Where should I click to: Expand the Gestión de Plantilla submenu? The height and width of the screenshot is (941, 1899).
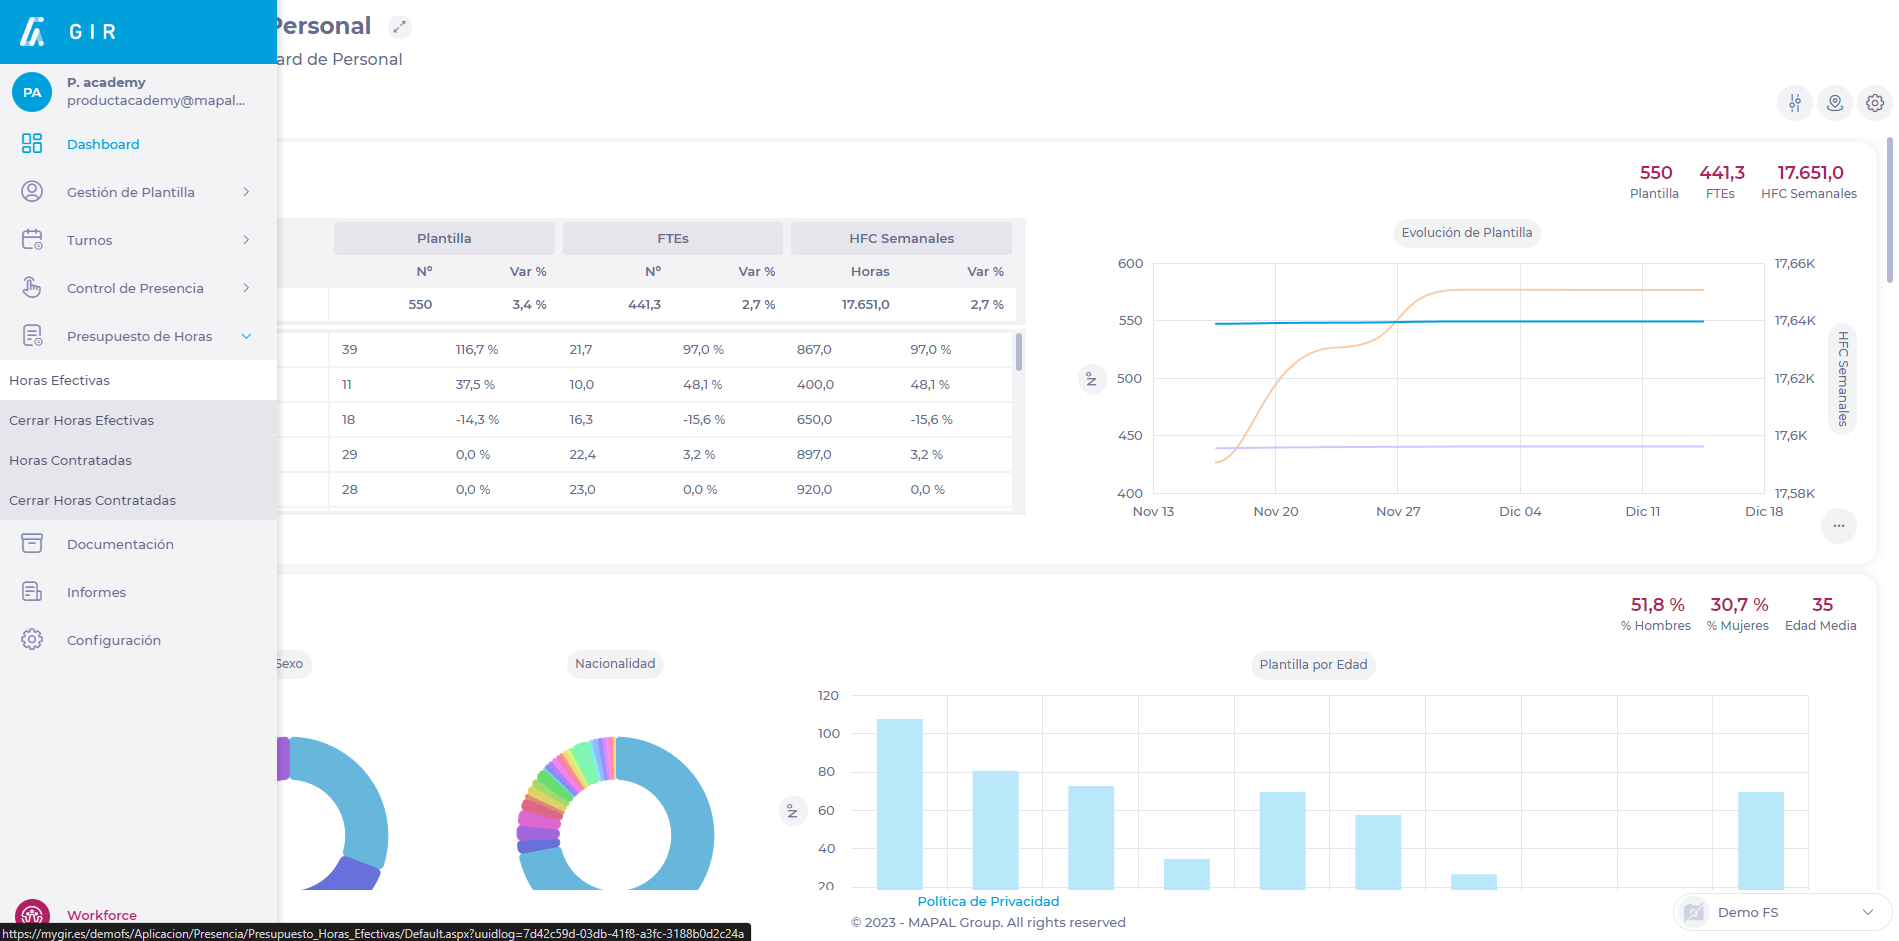(246, 192)
